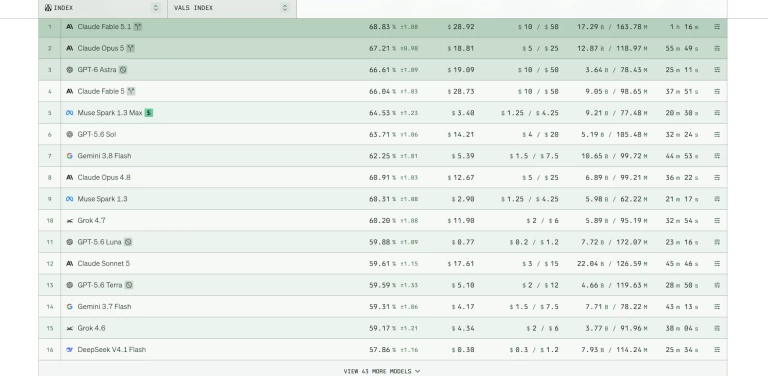Open the DeepSeek V4.1 Flash model name
Image resolution: width=768 pixels, height=376 pixels.
pos(112,350)
